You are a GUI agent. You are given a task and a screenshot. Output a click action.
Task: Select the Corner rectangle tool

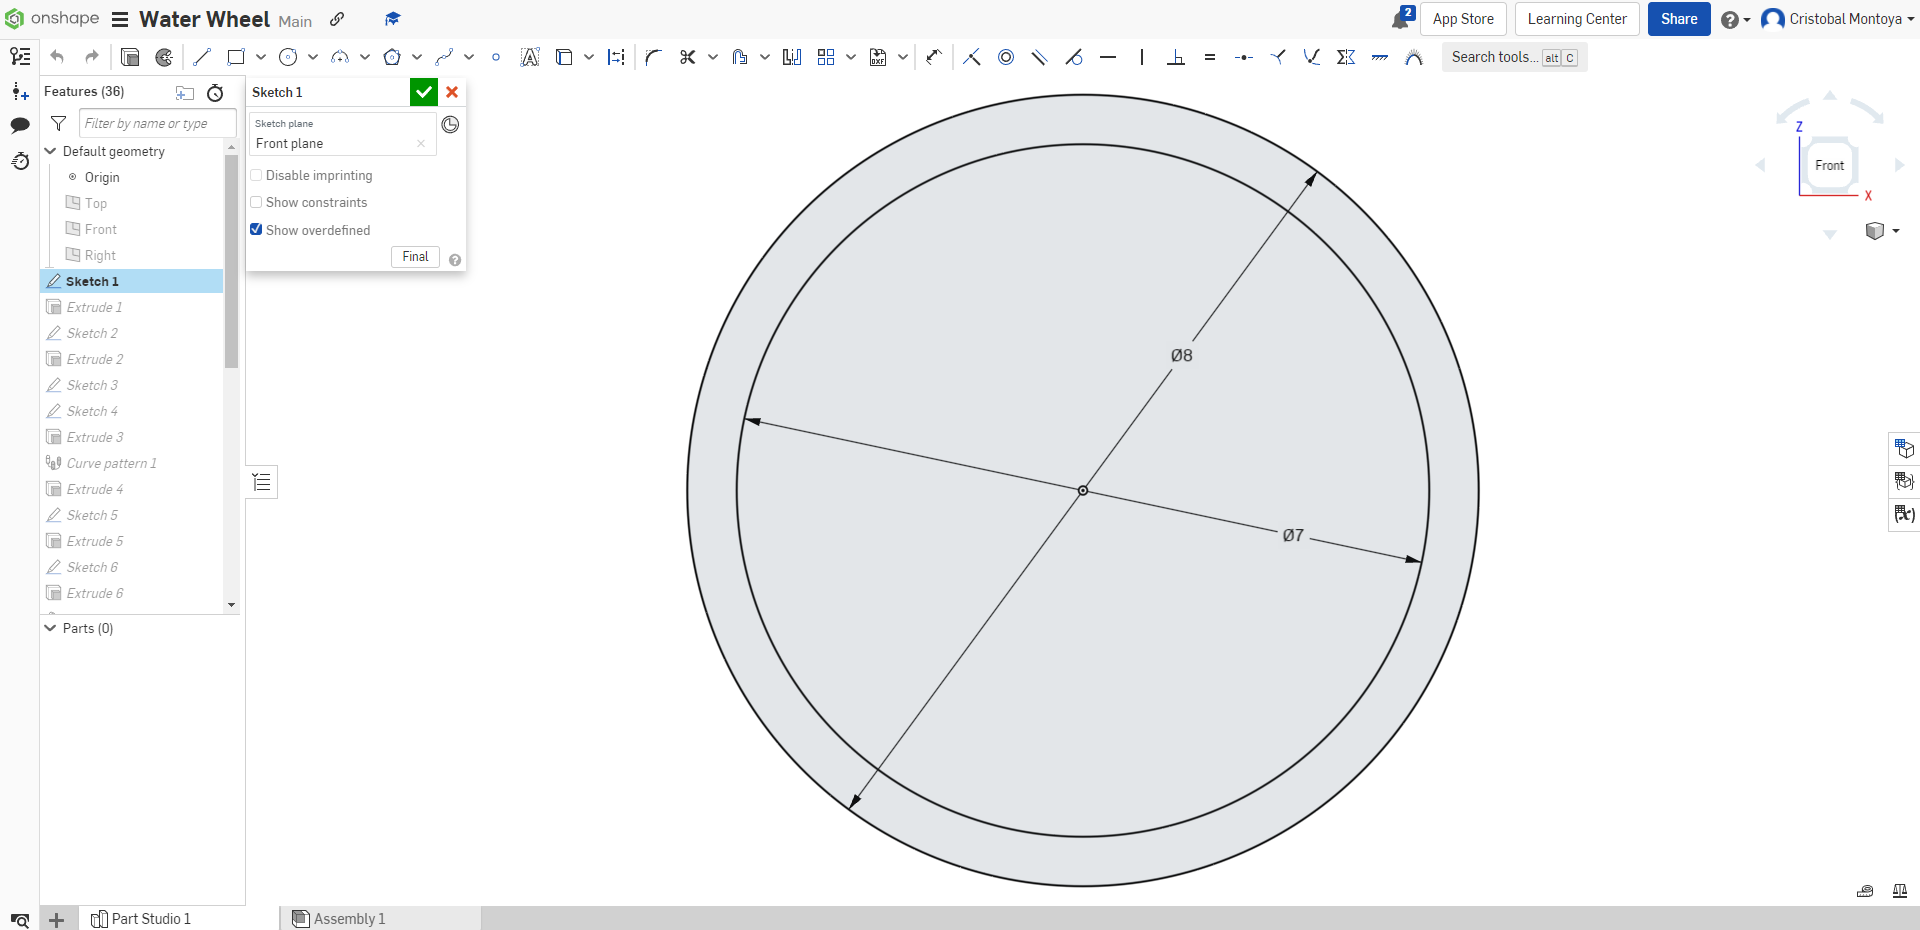(x=237, y=57)
